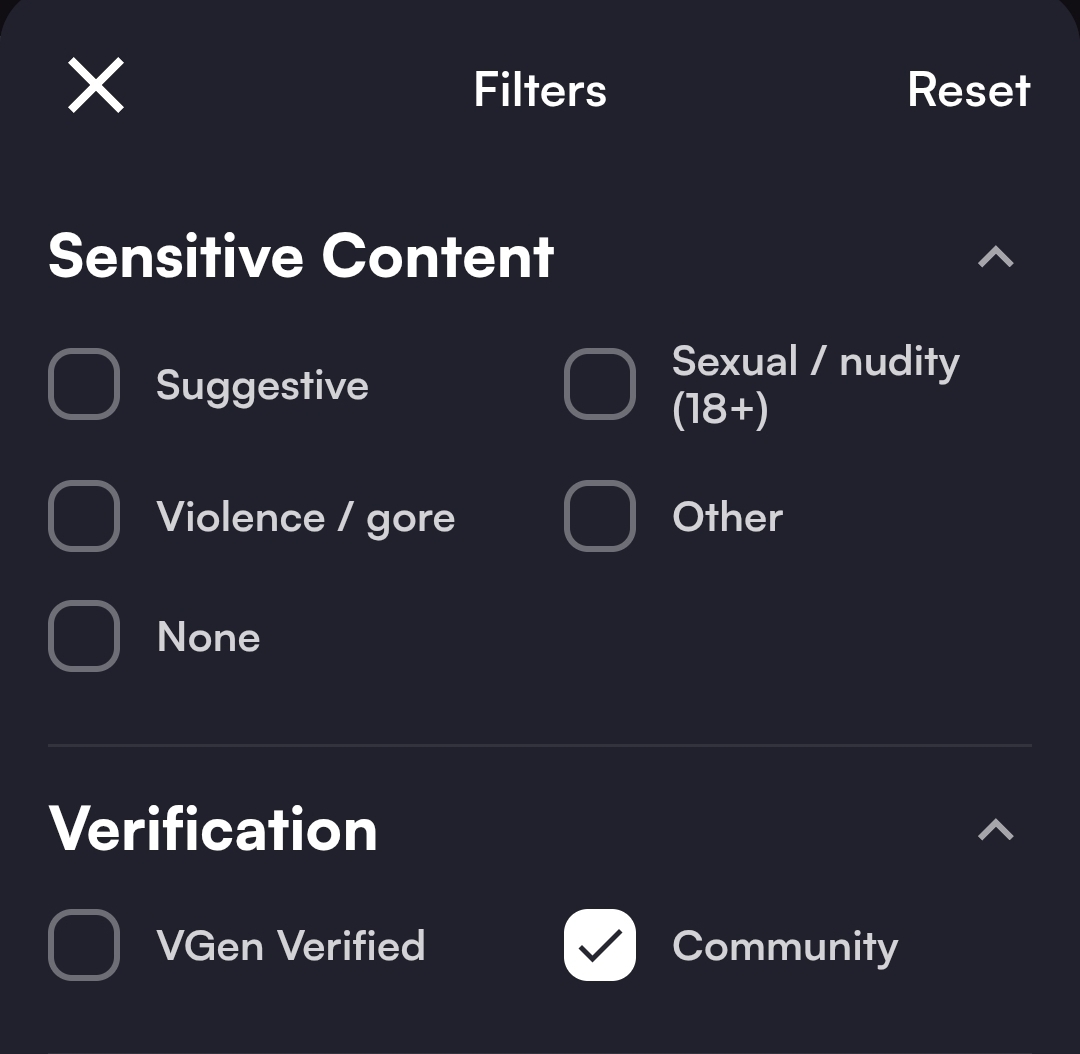Tick the Other sensitive content checkbox
This screenshot has width=1080, height=1054.
pyautogui.click(x=600, y=516)
